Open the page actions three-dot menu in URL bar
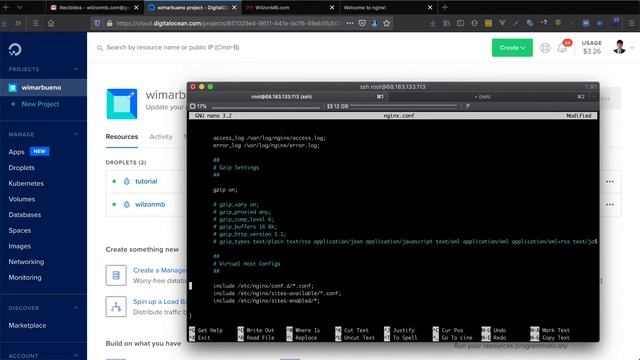 tap(350, 23)
